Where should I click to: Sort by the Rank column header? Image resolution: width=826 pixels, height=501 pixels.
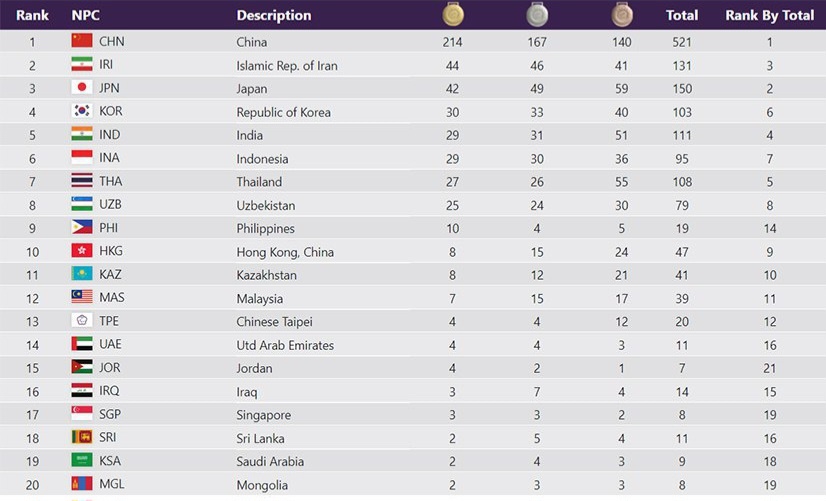(x=32, y=15)
